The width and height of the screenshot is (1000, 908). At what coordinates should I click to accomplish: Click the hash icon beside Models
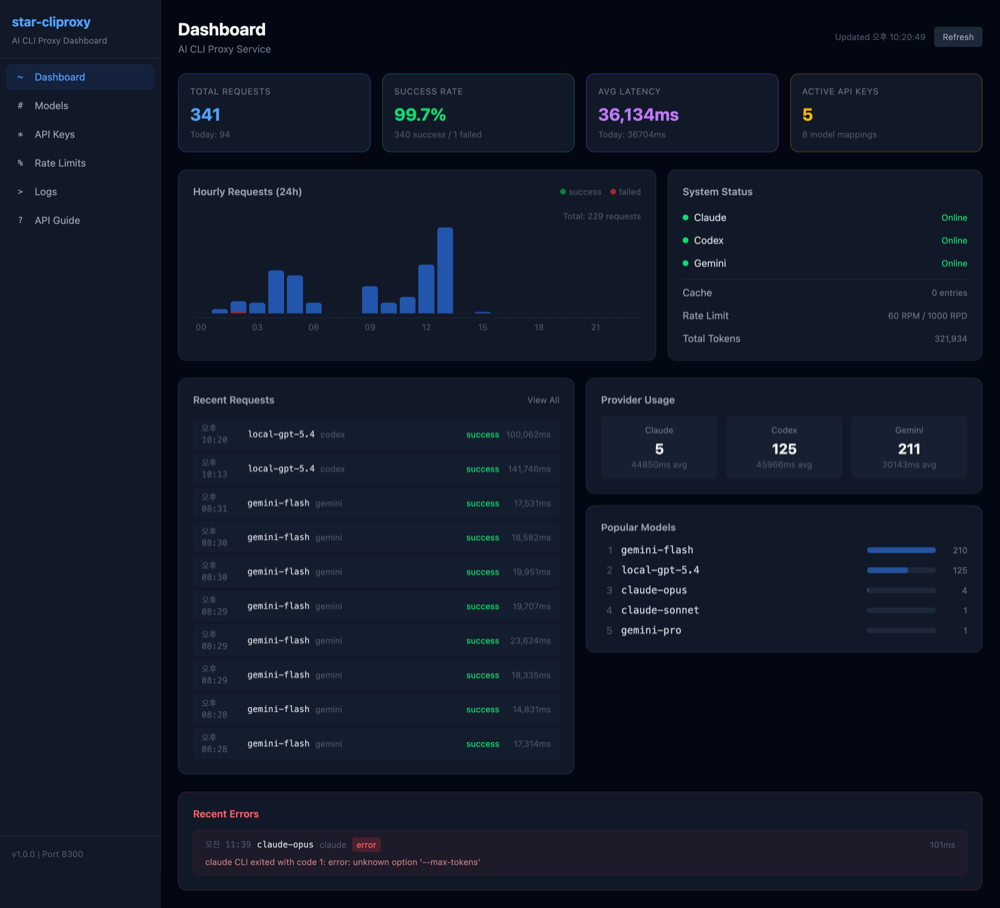click(x=20, y=106)
